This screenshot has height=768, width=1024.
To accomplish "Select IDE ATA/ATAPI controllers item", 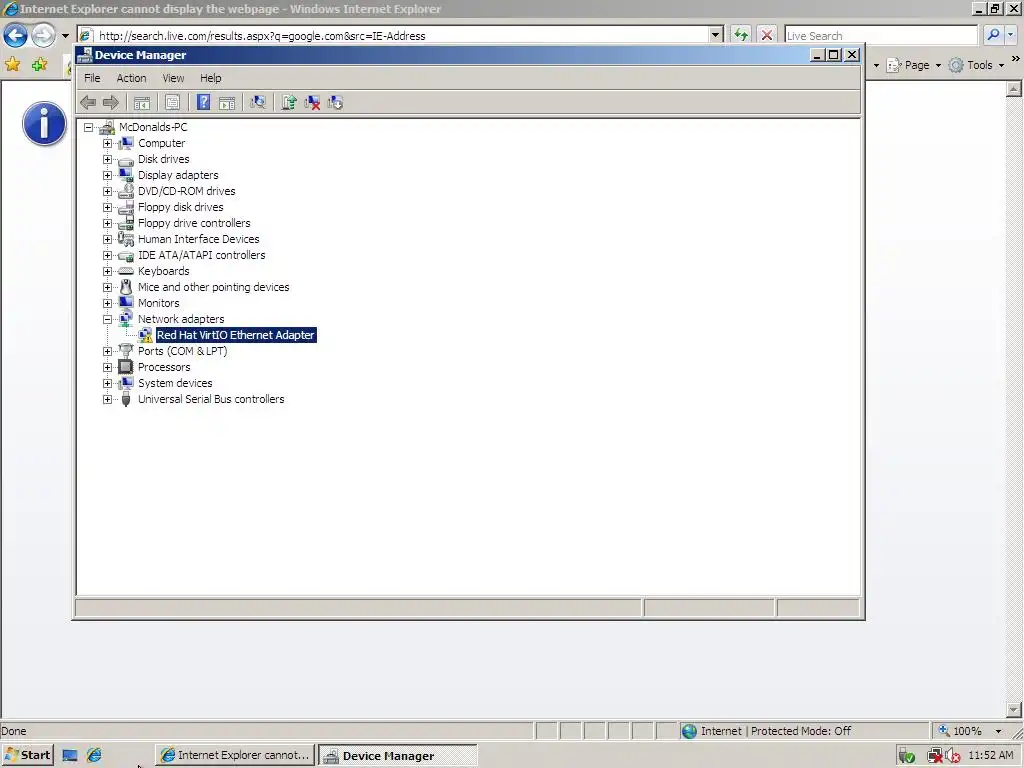I will coord(202,255).
